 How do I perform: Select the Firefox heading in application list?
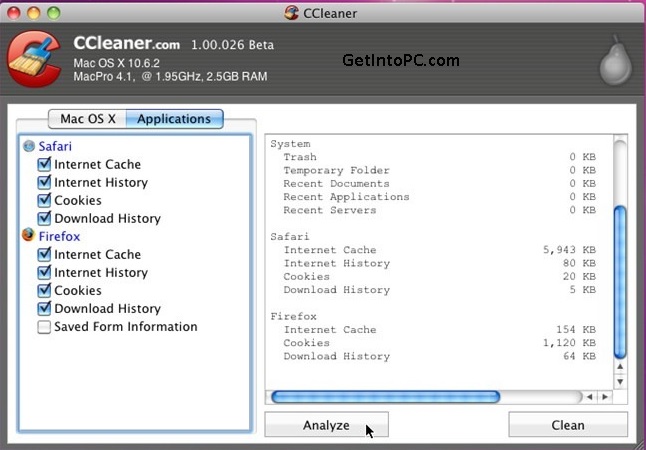(x=59, y=236)
